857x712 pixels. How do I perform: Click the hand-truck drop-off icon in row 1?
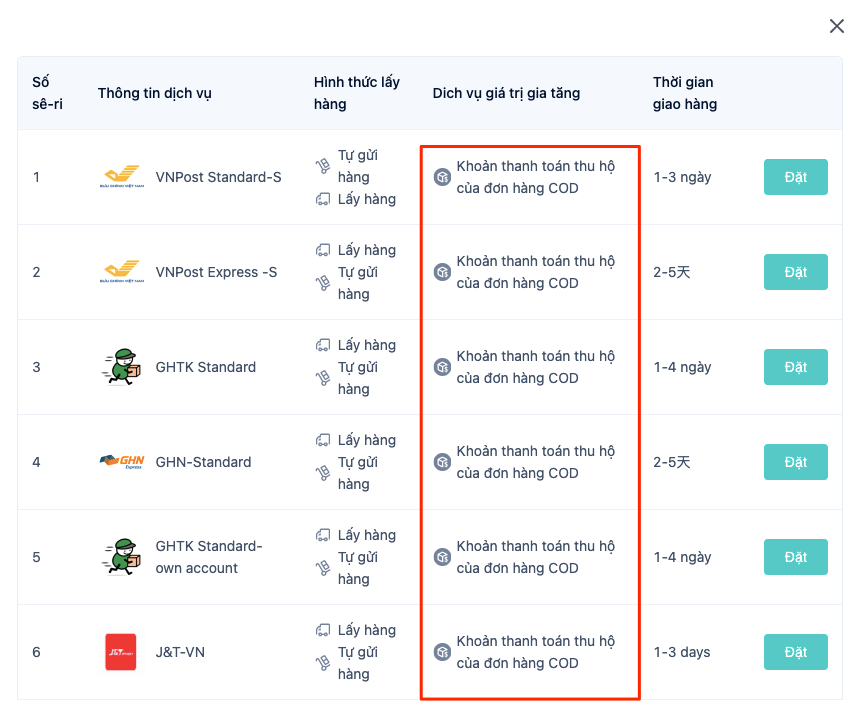click(x=323, y=166)
